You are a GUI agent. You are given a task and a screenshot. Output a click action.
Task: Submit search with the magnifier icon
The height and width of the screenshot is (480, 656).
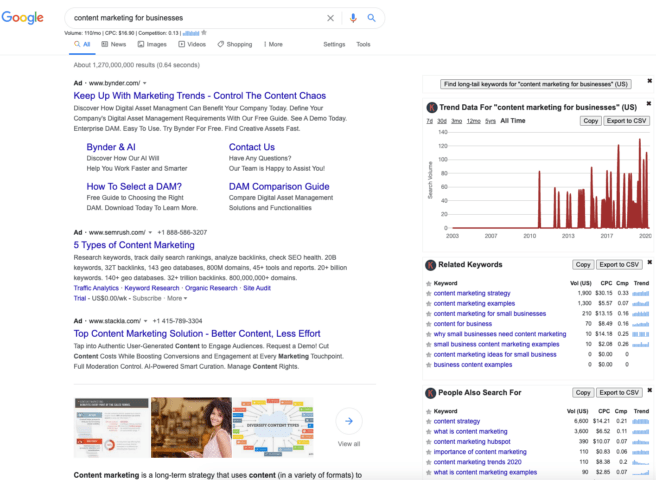[x=371, y=18]
